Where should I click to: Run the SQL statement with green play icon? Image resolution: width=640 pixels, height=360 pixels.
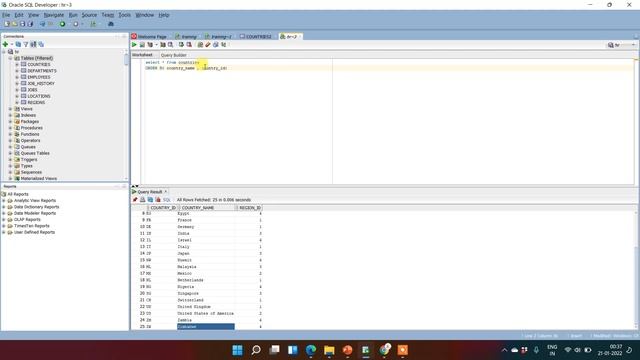pos(134,44)
